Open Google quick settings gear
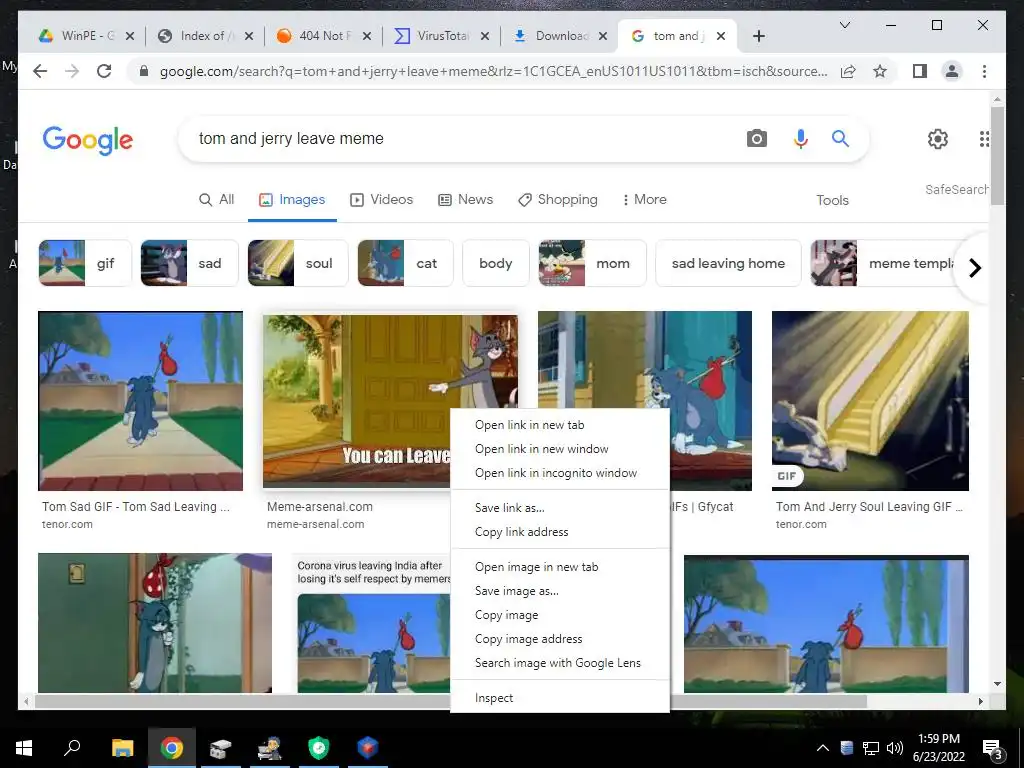Viewport: 1024px width, 768px height. pyautogui.click(x=938, y=138)
